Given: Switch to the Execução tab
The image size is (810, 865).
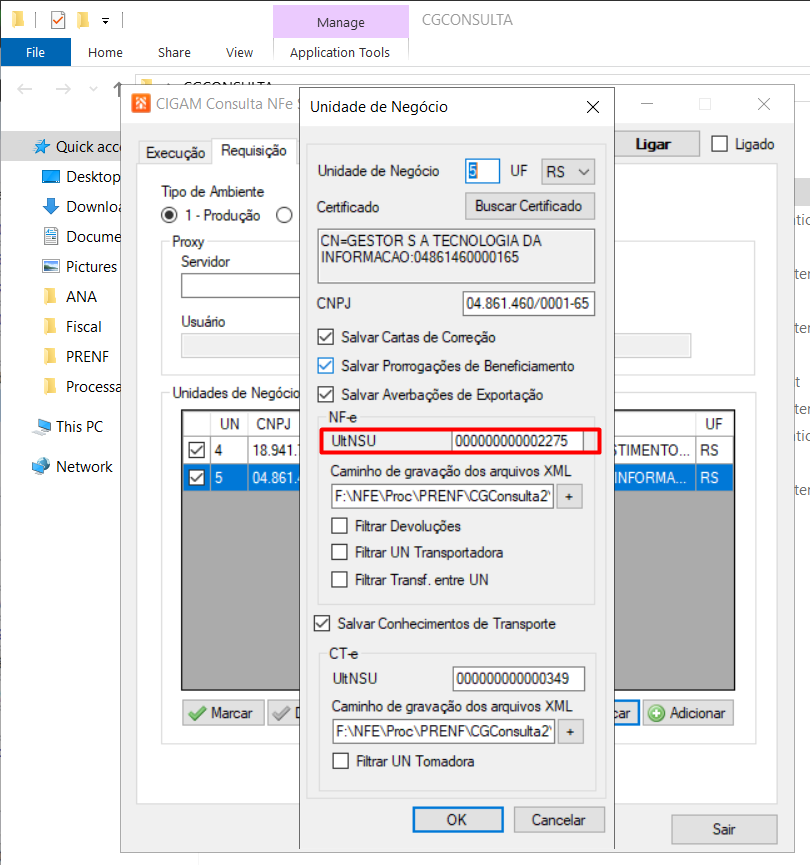Looking at the screenshot, I should click(175, 153).
